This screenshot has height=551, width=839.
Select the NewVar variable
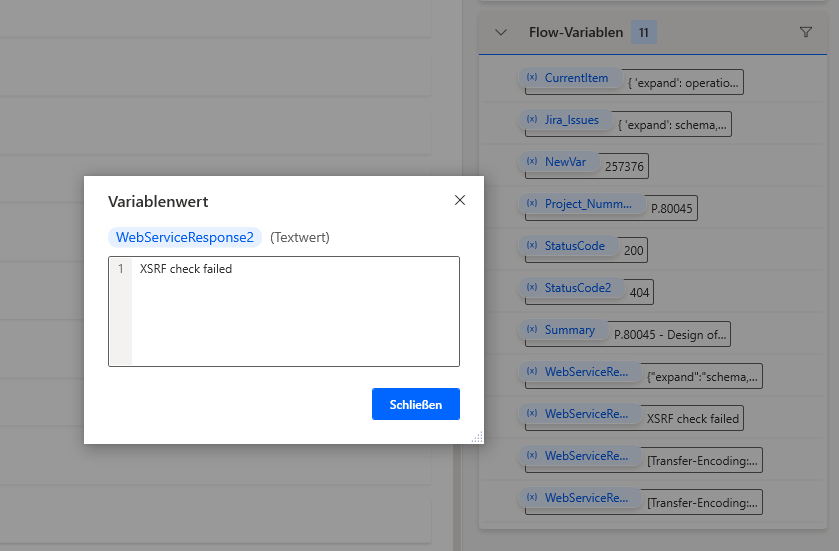tap(558, 162)
